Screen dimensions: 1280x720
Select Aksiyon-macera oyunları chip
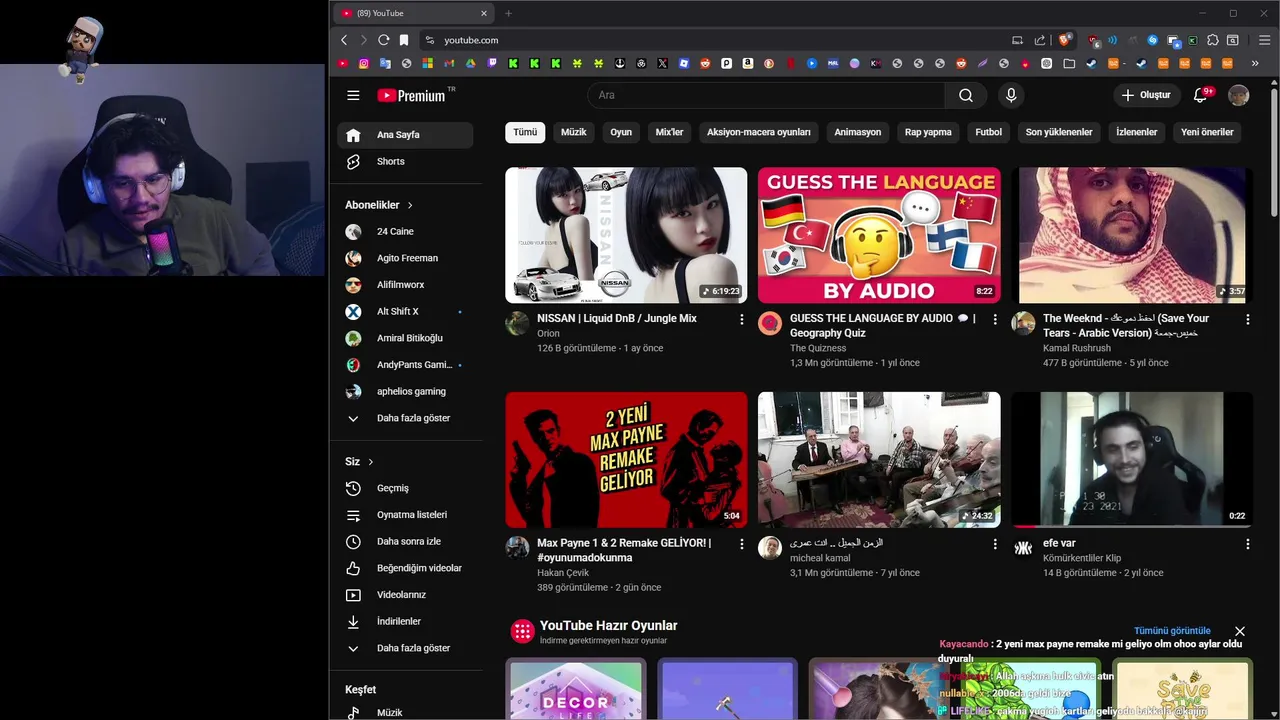tap(759, 132)
